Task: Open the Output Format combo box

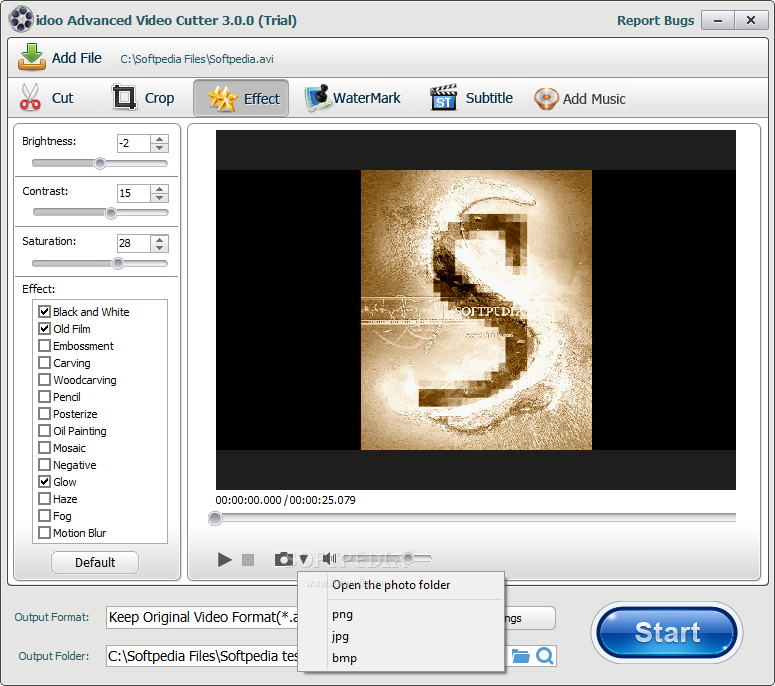Action: pyautogui.click(x=202, y=617)
